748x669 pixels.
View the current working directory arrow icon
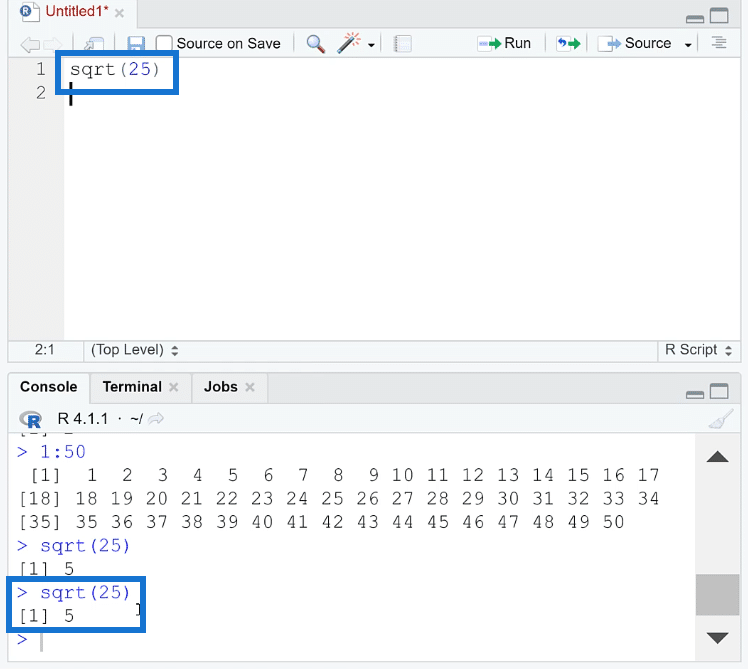tap(156, 419)
